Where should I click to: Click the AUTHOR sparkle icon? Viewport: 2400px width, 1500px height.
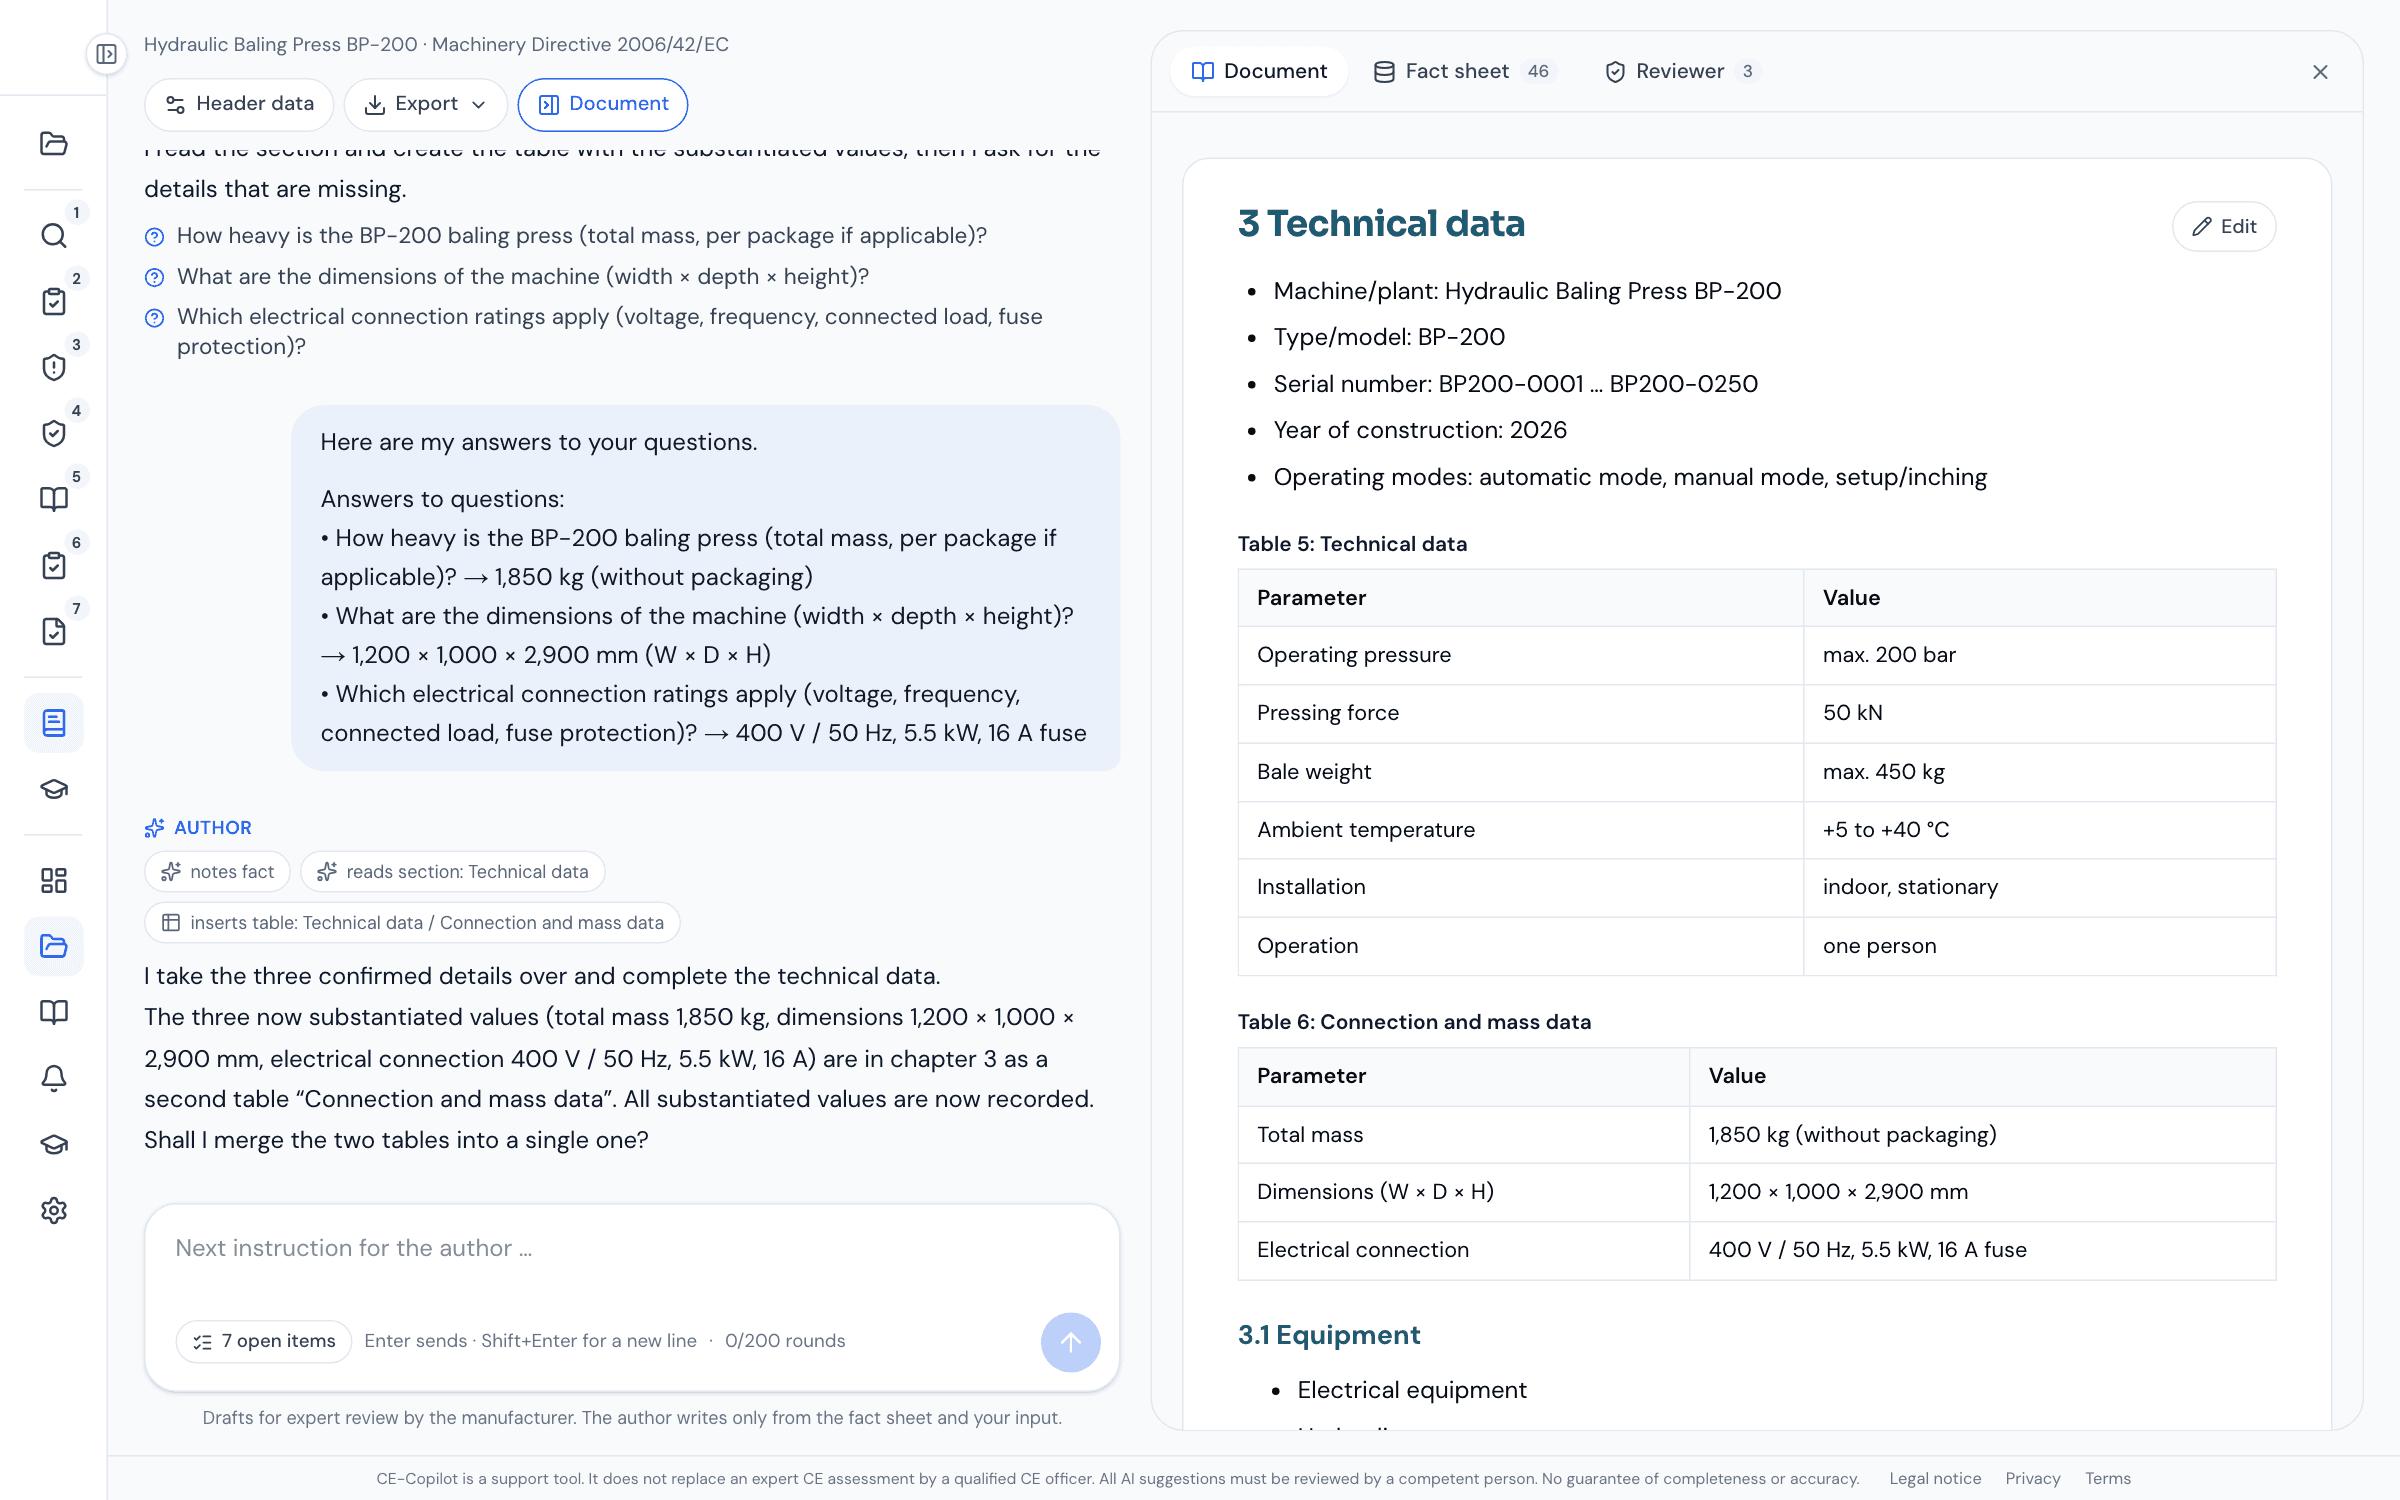pos(154,828)
